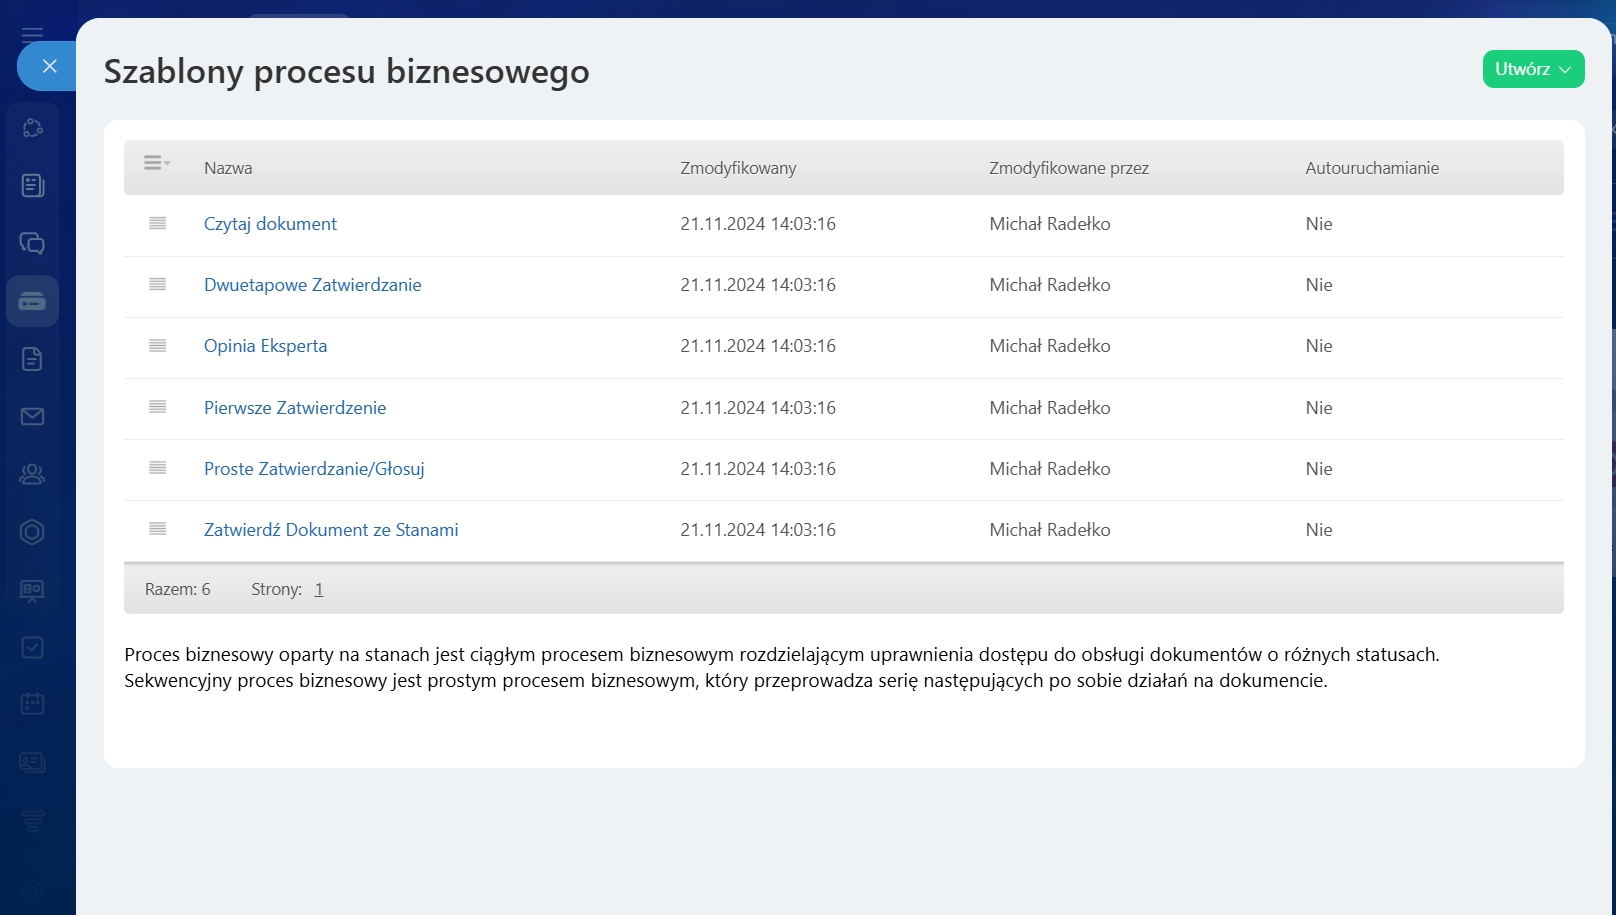Open the collaboration icon in the sidebar
This screenshot has height=915, width=1616.
pyautogui.click(x=32, y=128)
